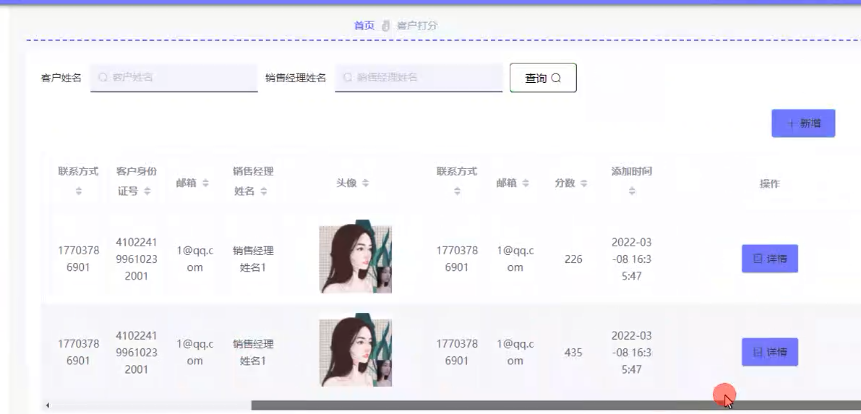The width and height of the screenshot is (861, 414).
Task: Click 销售经理姓名1 in score 226 row
Action: 253,259
